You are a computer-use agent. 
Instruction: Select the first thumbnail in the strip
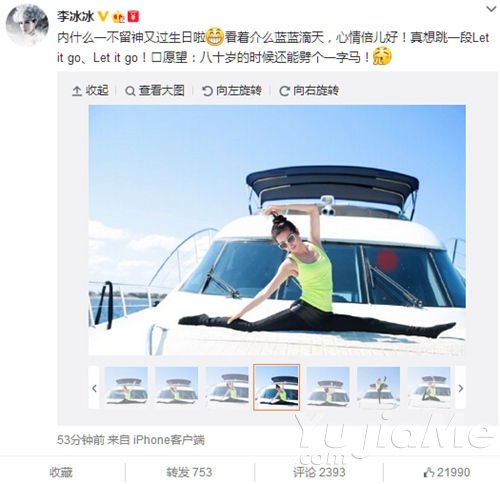126,387
